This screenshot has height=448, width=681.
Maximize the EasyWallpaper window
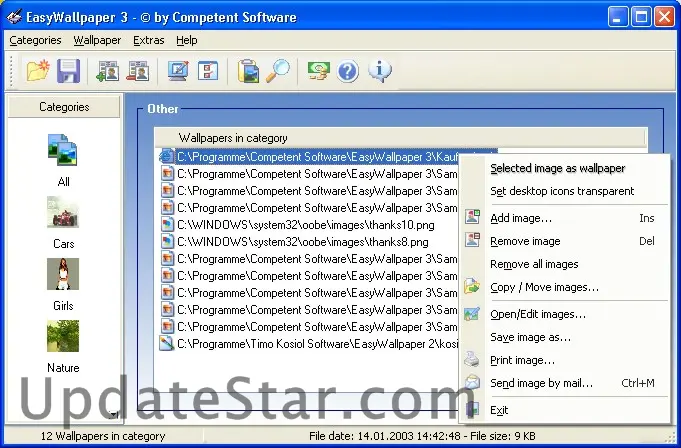tap(641, 17)
